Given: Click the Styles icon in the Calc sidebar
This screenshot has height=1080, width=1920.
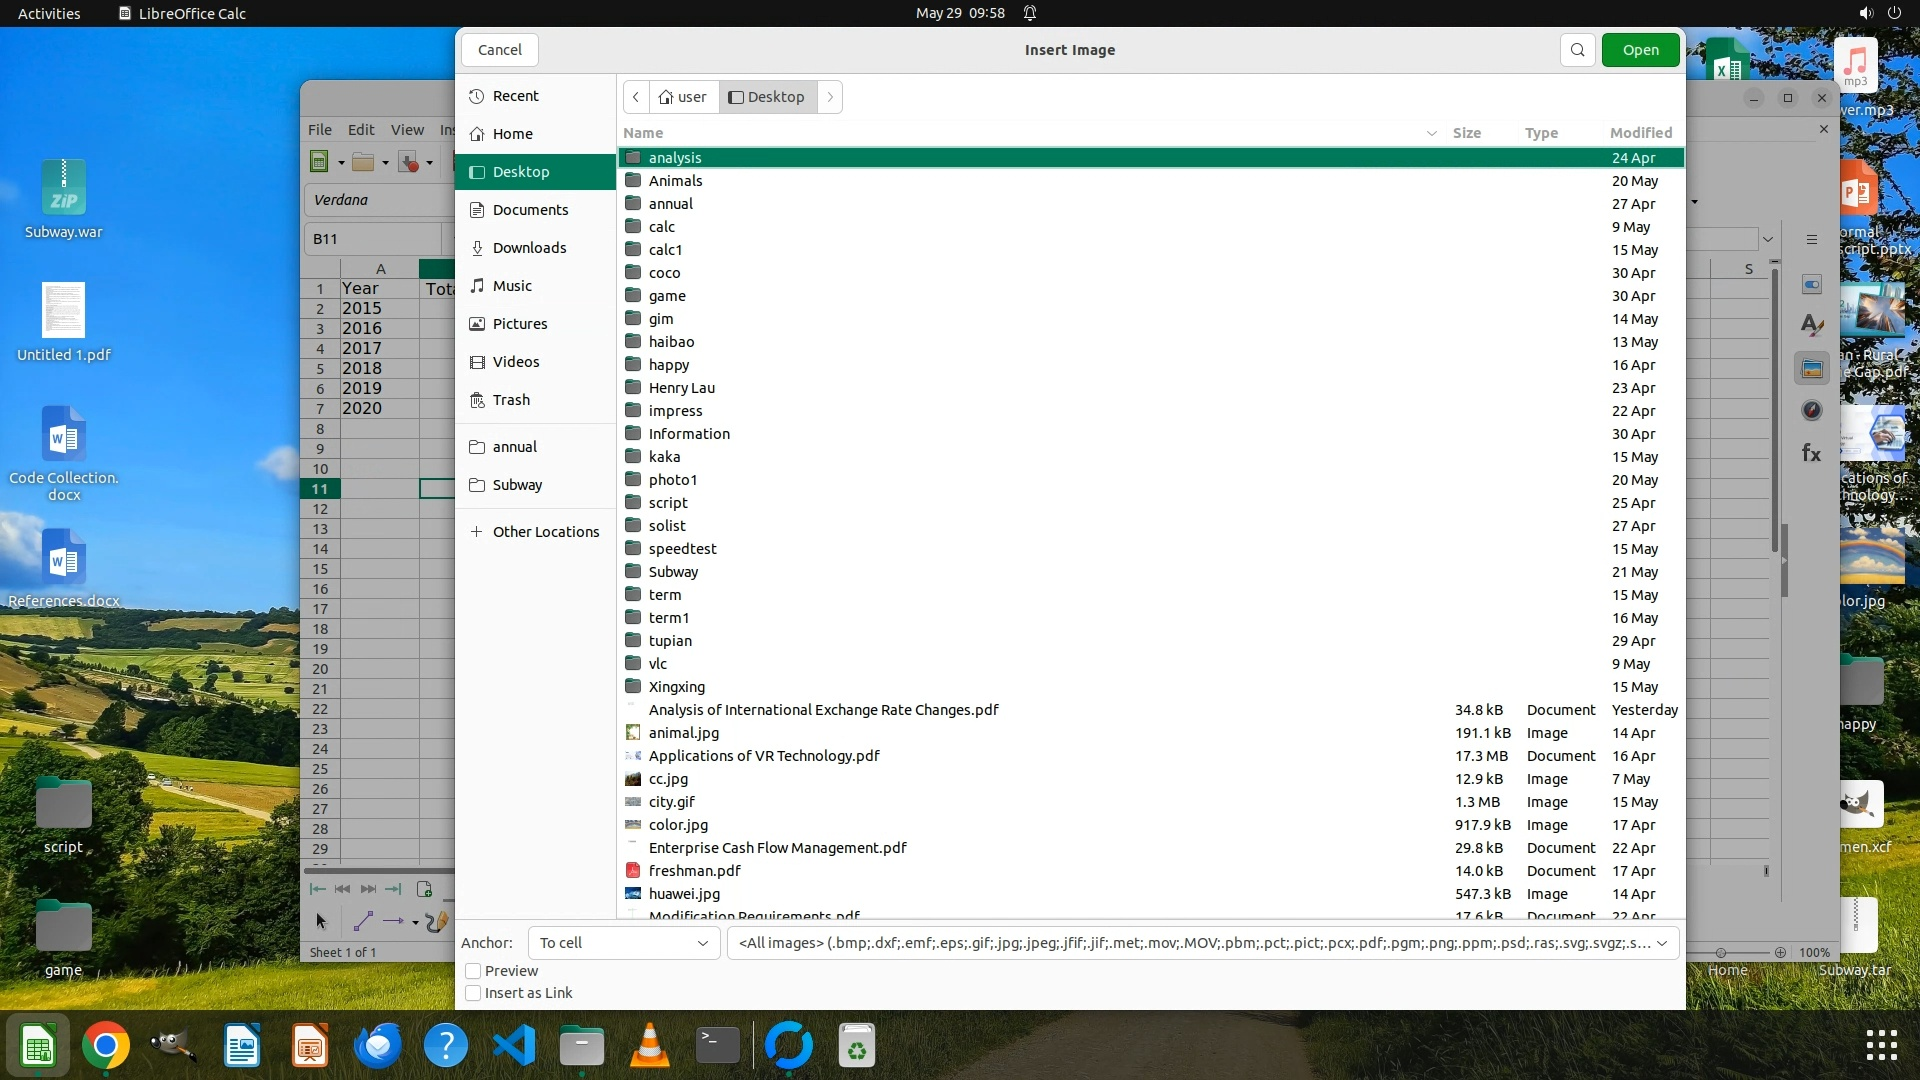Looking at the screenshot, I should (1812, 326).
